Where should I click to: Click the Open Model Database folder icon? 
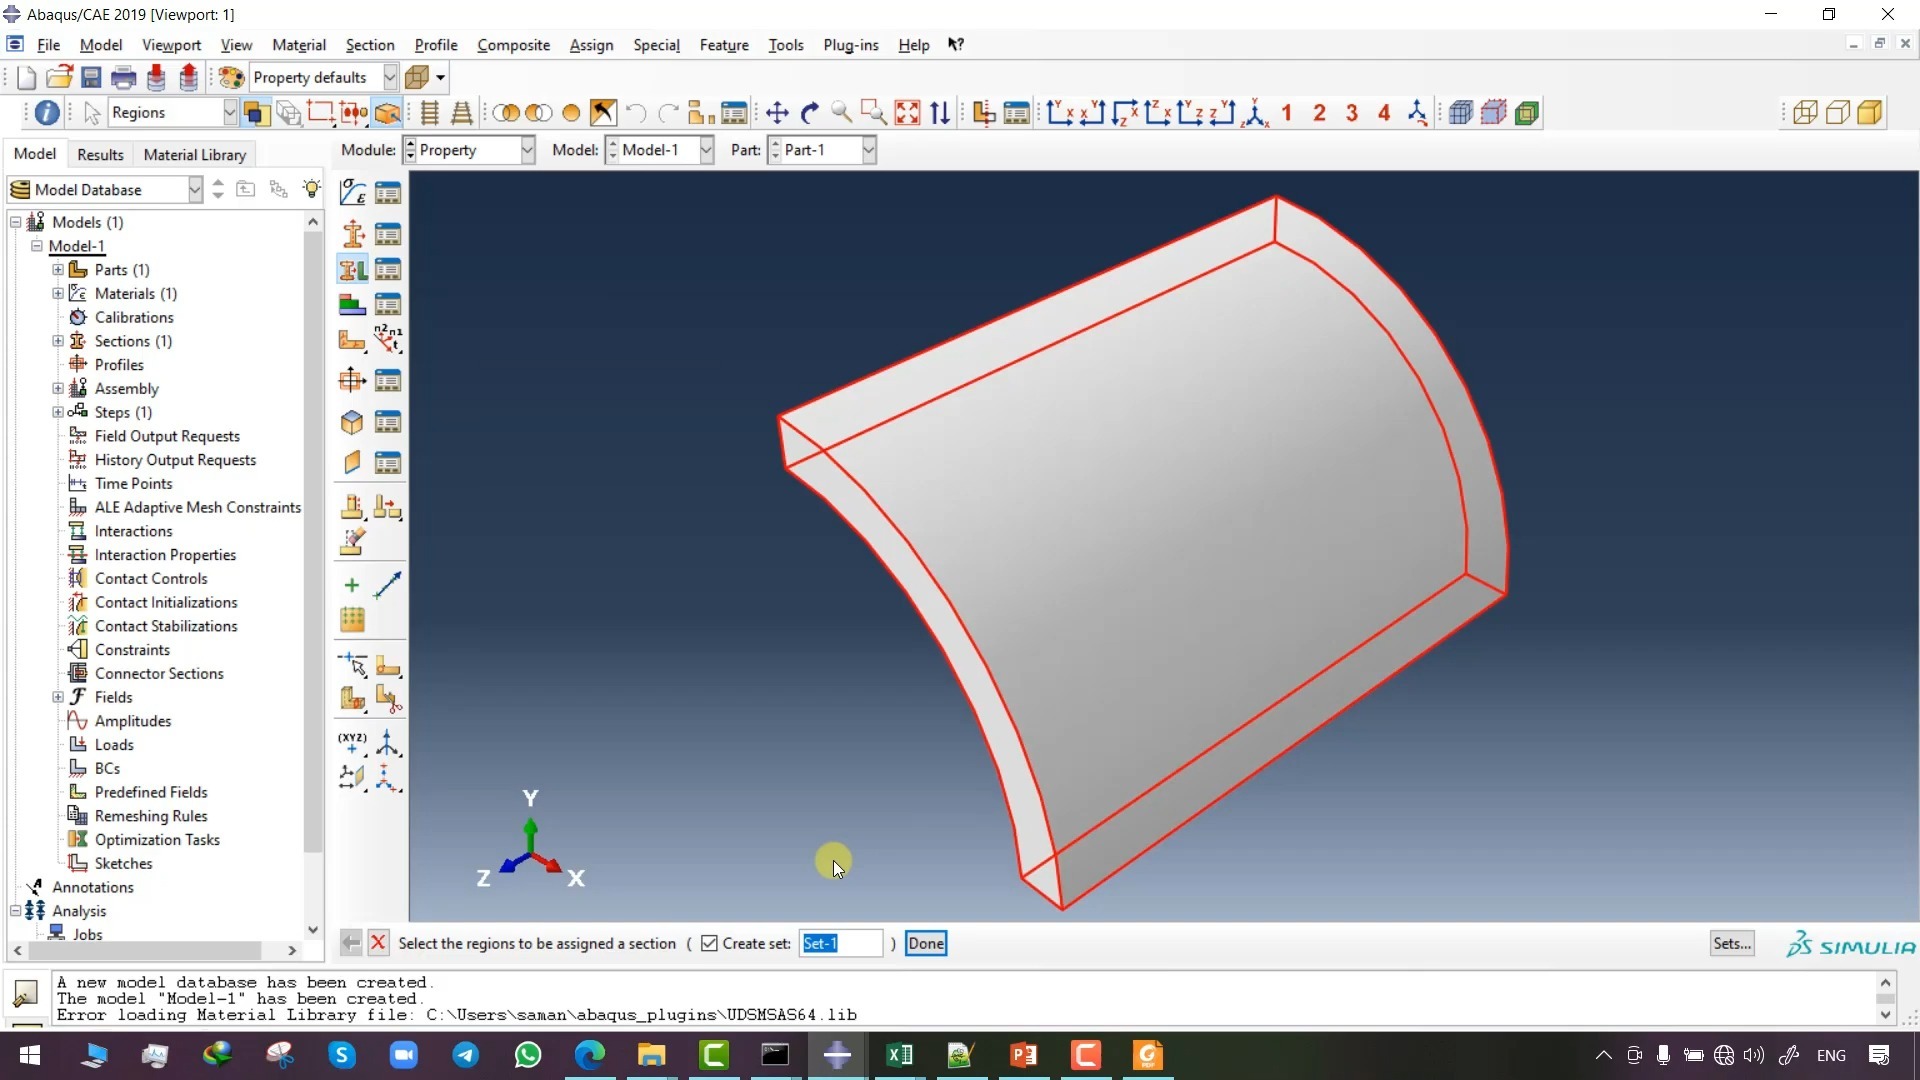[x=59, y=77]
